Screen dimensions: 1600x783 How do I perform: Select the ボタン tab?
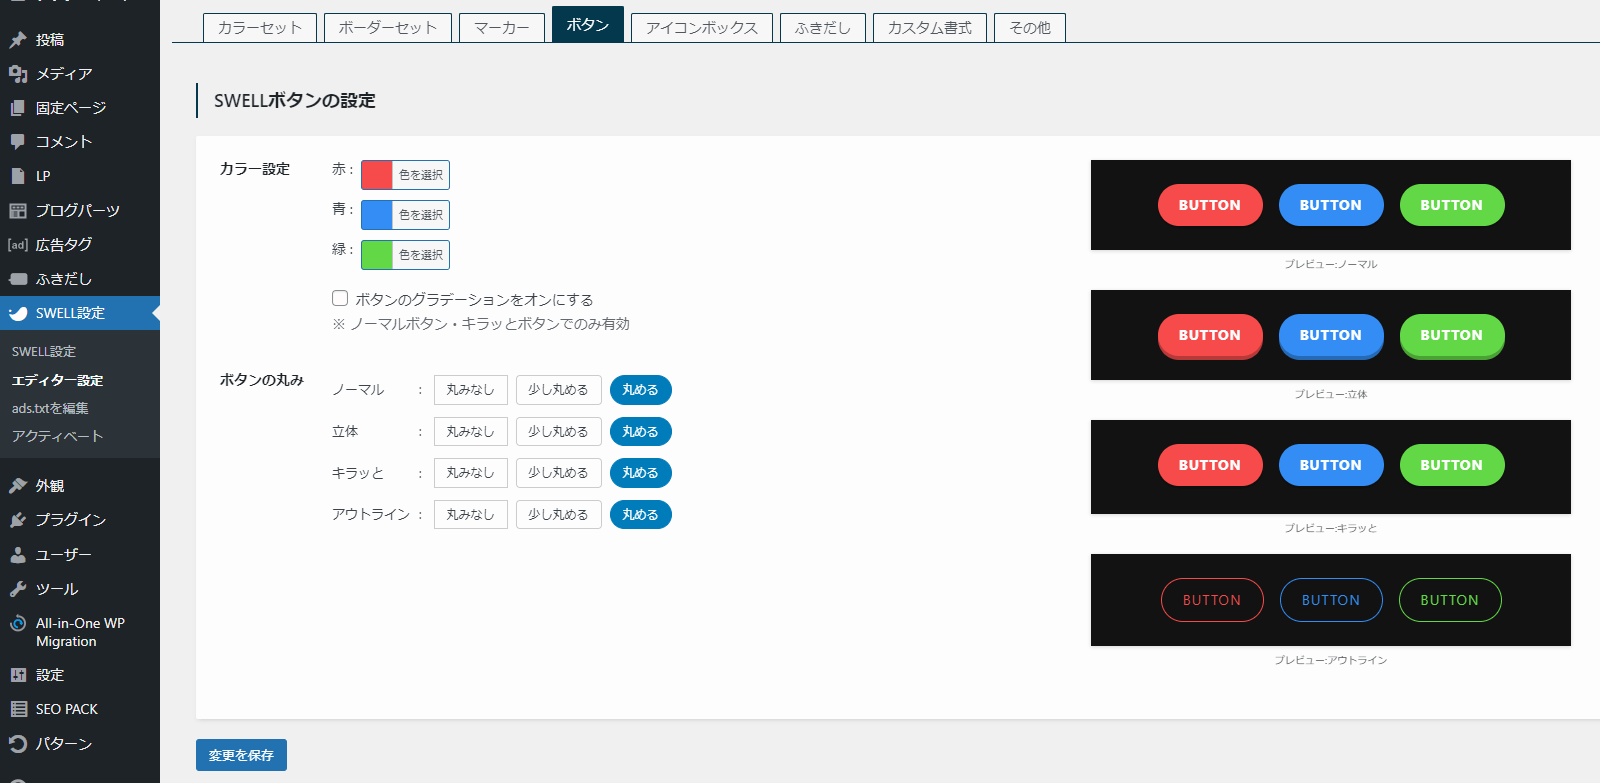pyautogui.click(x=588, y=25)
